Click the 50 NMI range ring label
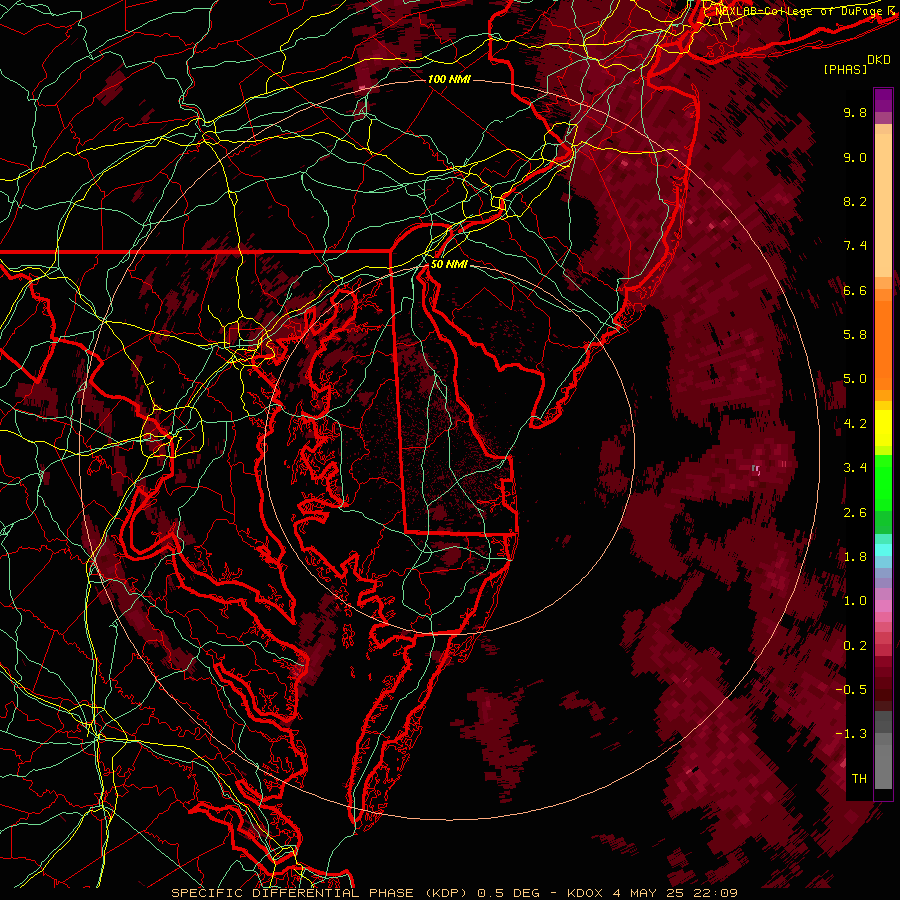The image size is (900, 900). click(x=449, y=265)
